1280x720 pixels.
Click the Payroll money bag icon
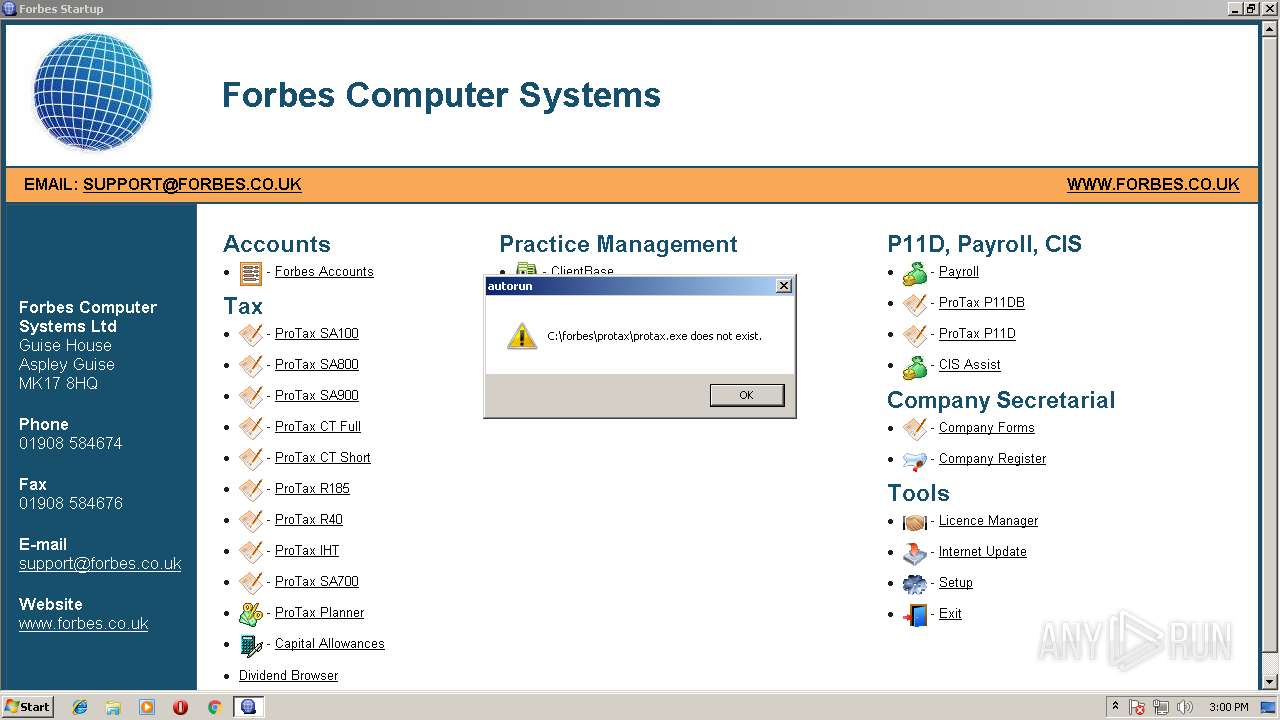(915, 273)
